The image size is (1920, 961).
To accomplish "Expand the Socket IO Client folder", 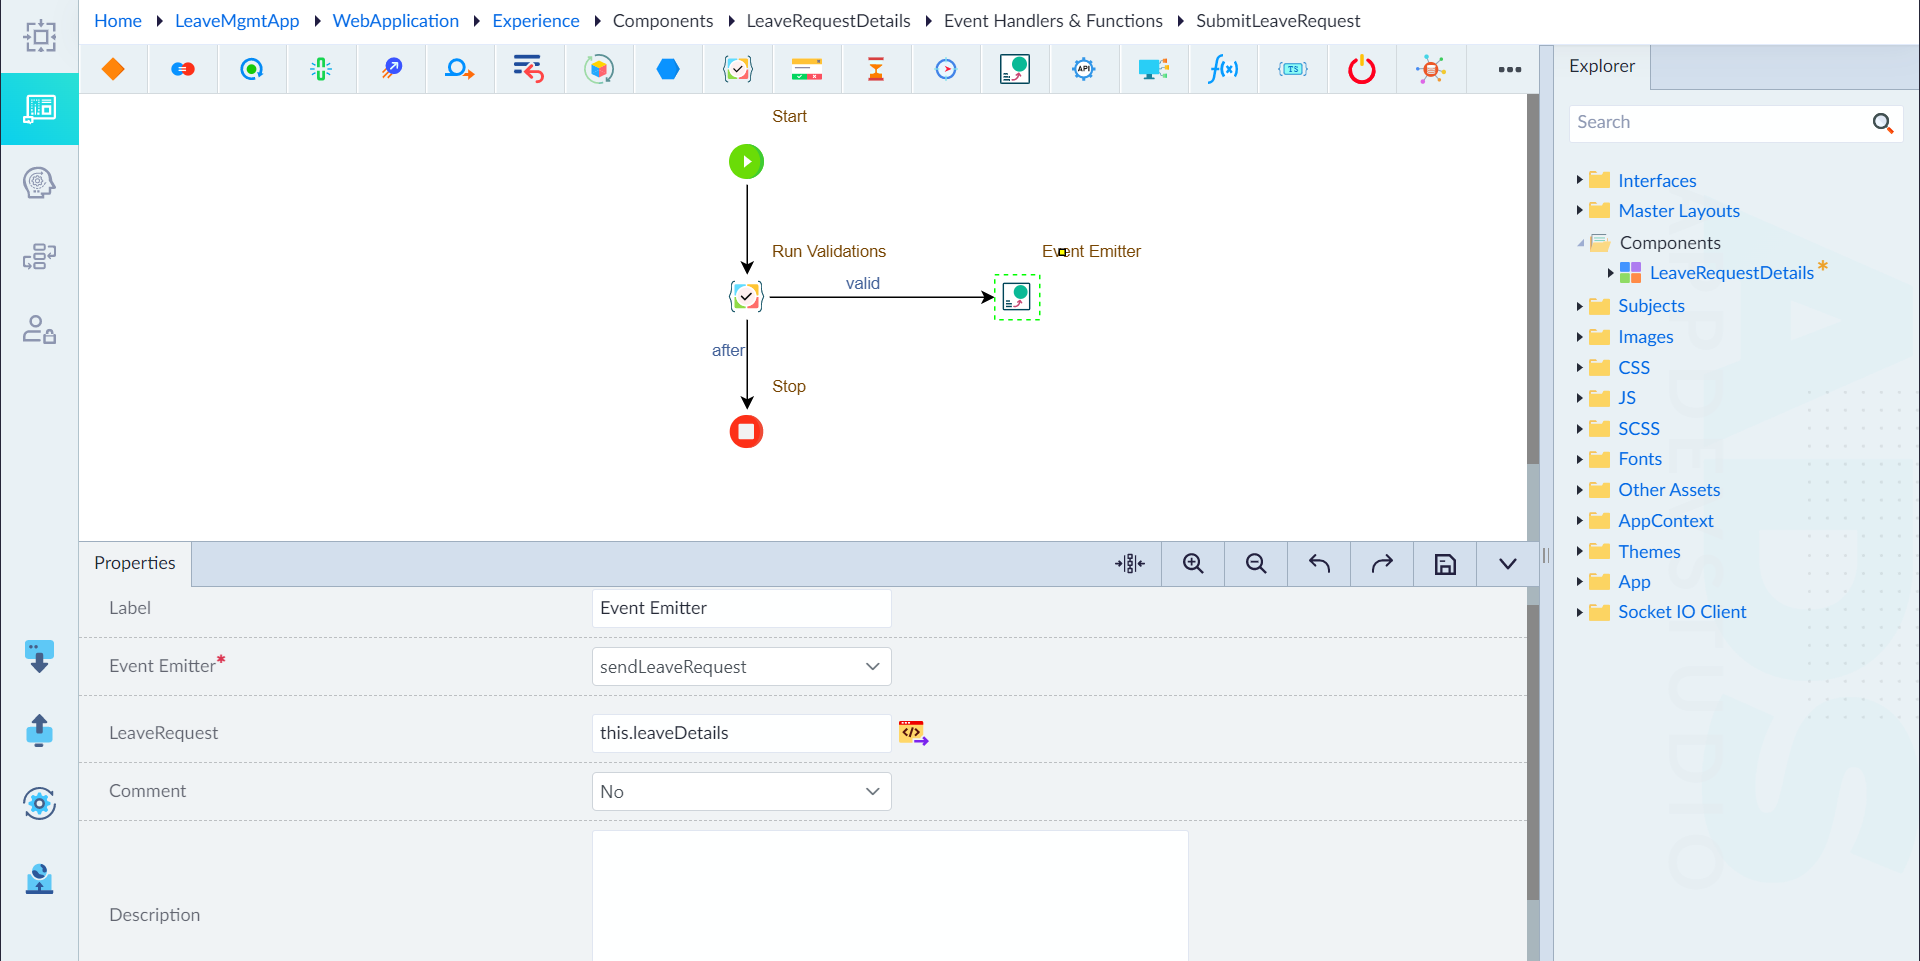I will (1579, 612).
